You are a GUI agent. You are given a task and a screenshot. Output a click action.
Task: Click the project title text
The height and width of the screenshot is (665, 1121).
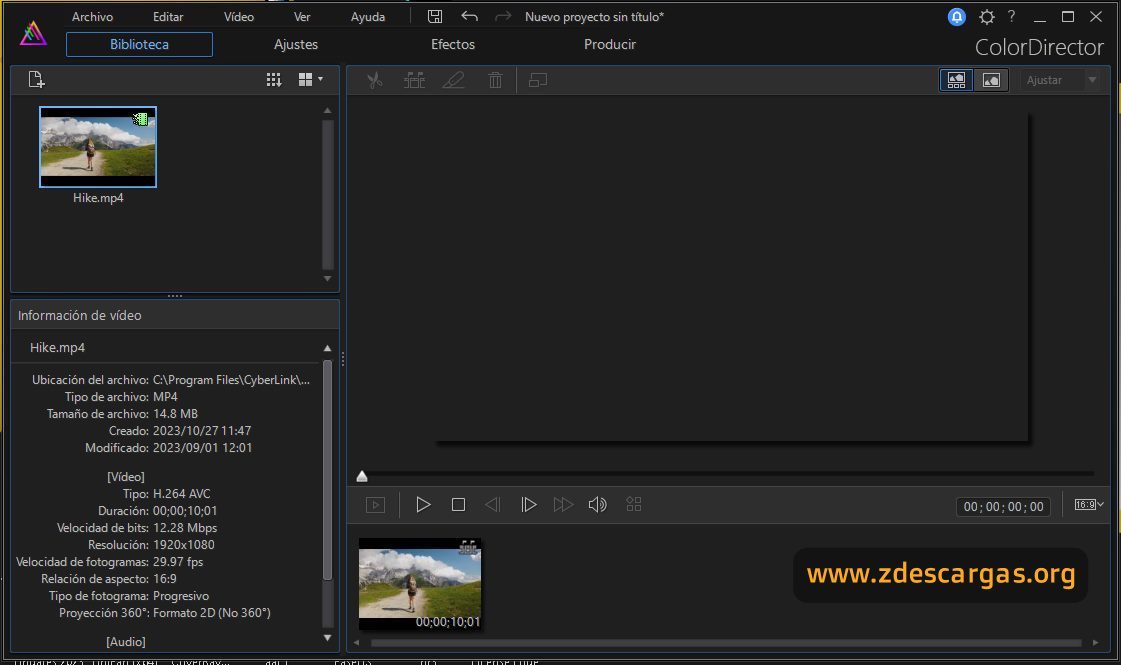[x=594, y=16]
